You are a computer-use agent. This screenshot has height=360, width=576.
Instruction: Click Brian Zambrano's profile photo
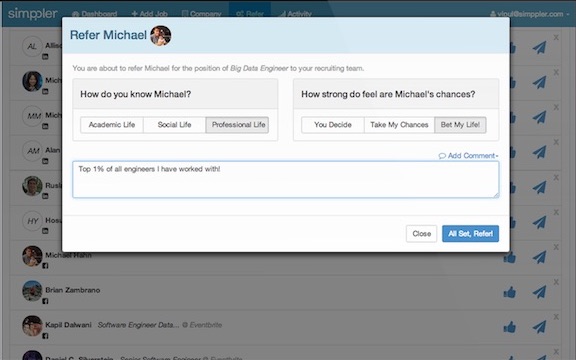(32, 291)
